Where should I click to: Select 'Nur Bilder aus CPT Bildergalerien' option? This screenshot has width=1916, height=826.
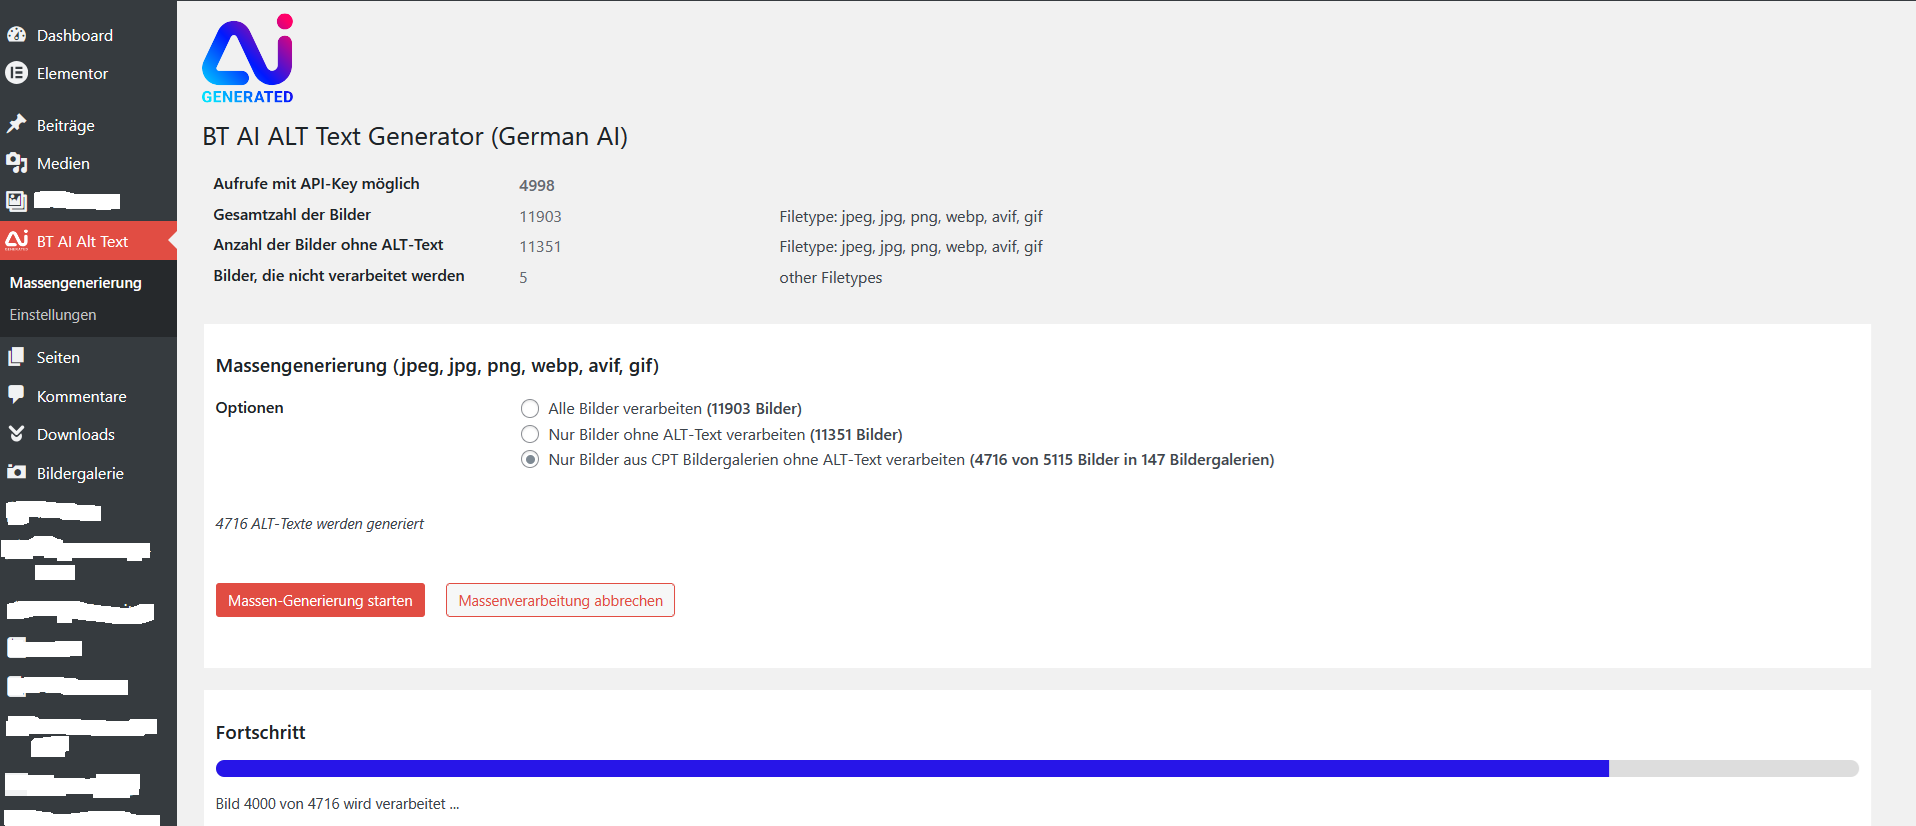coord(530,459)
